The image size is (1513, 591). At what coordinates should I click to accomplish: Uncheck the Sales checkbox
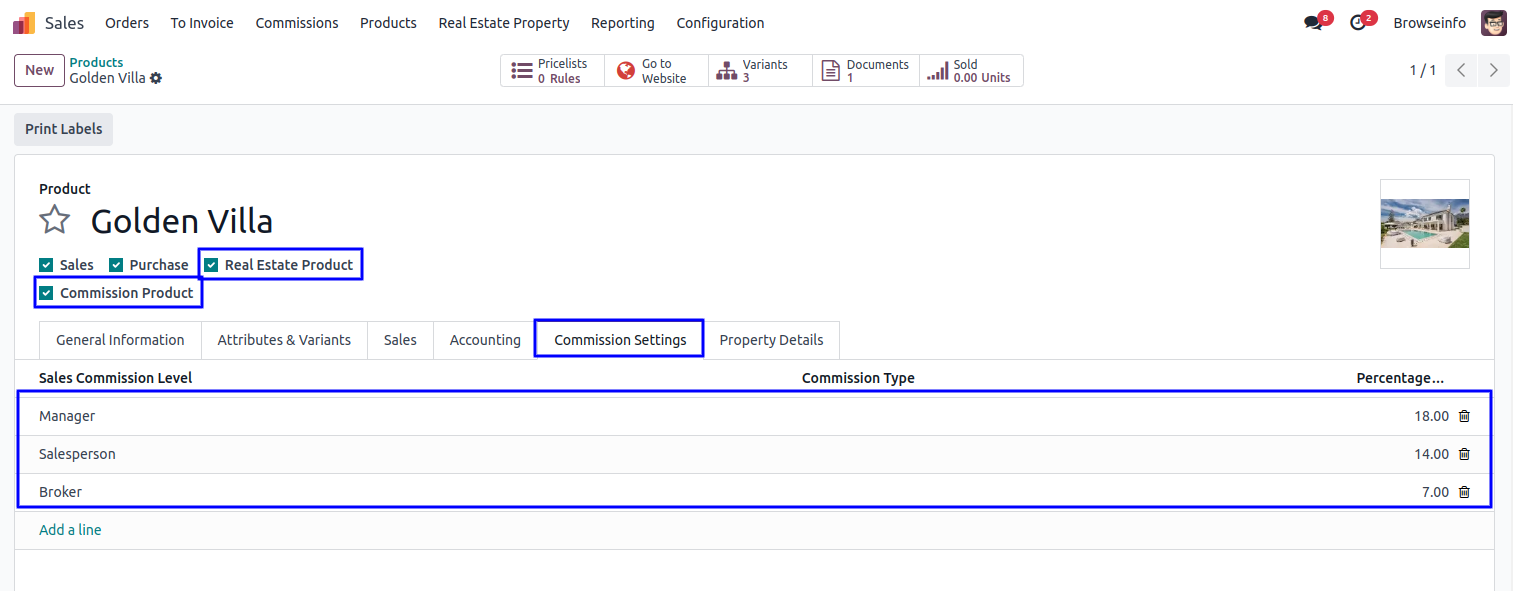(46, 265)
